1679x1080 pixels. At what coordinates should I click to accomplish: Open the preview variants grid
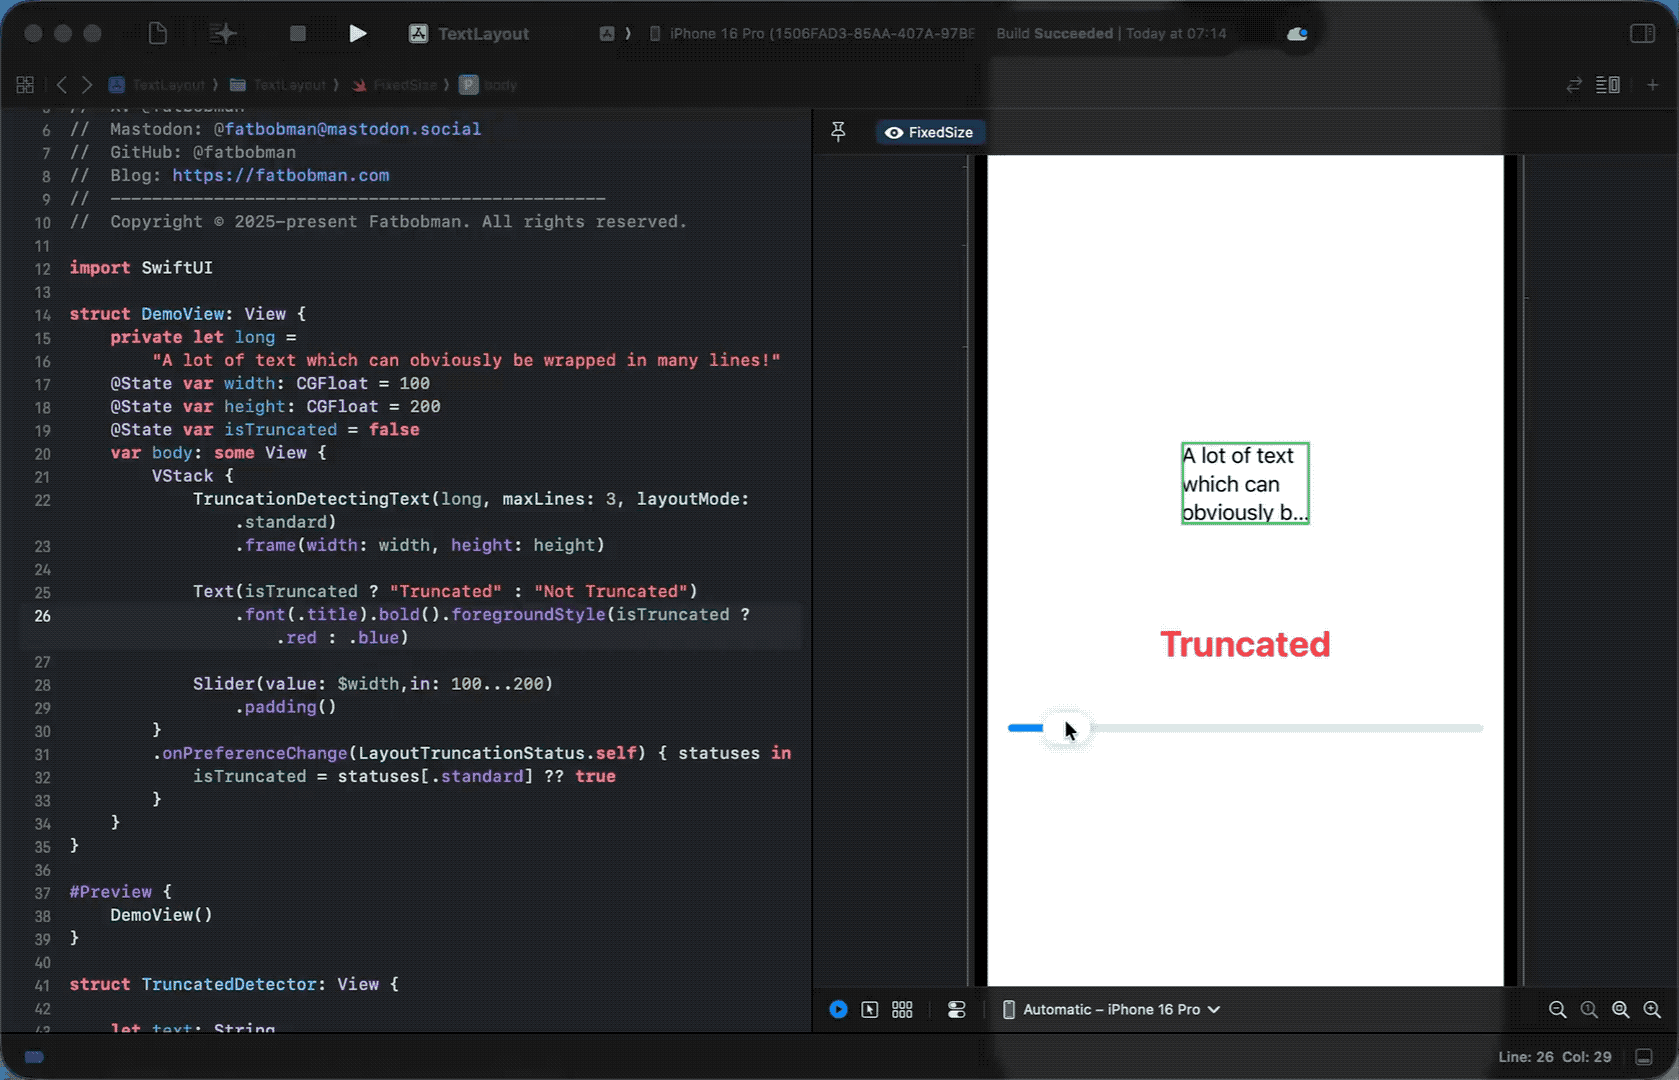click(x=902, y=1010)
